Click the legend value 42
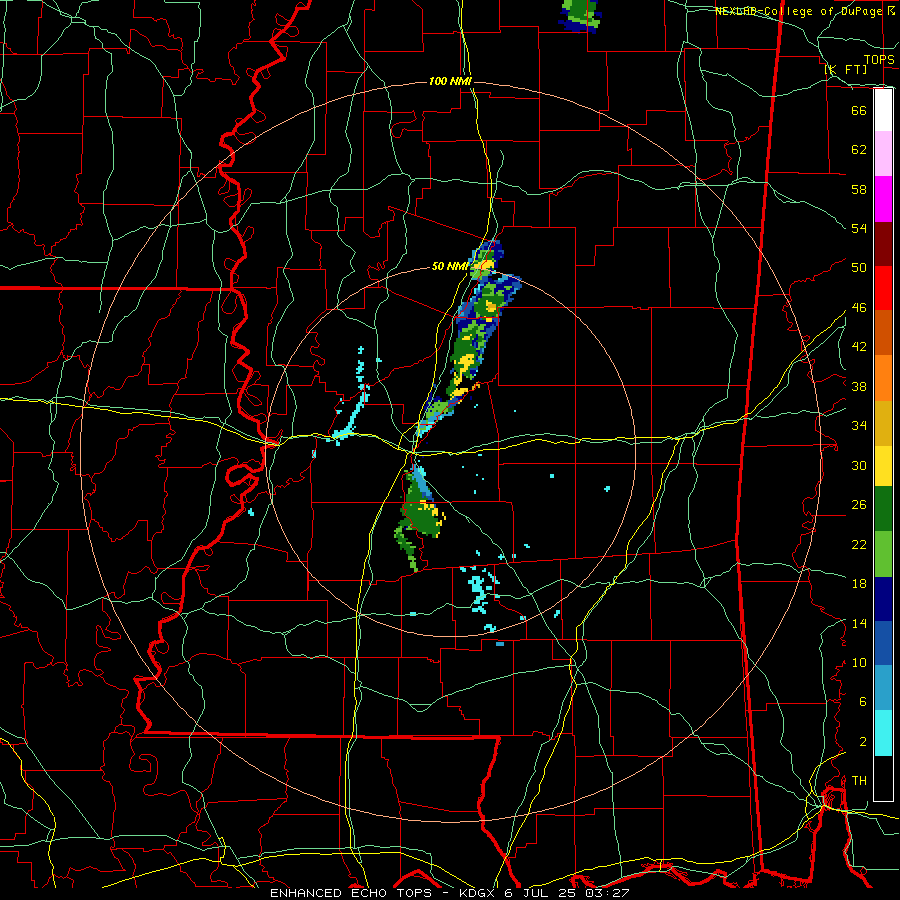The image size is (900, 900). pos(859,347)
